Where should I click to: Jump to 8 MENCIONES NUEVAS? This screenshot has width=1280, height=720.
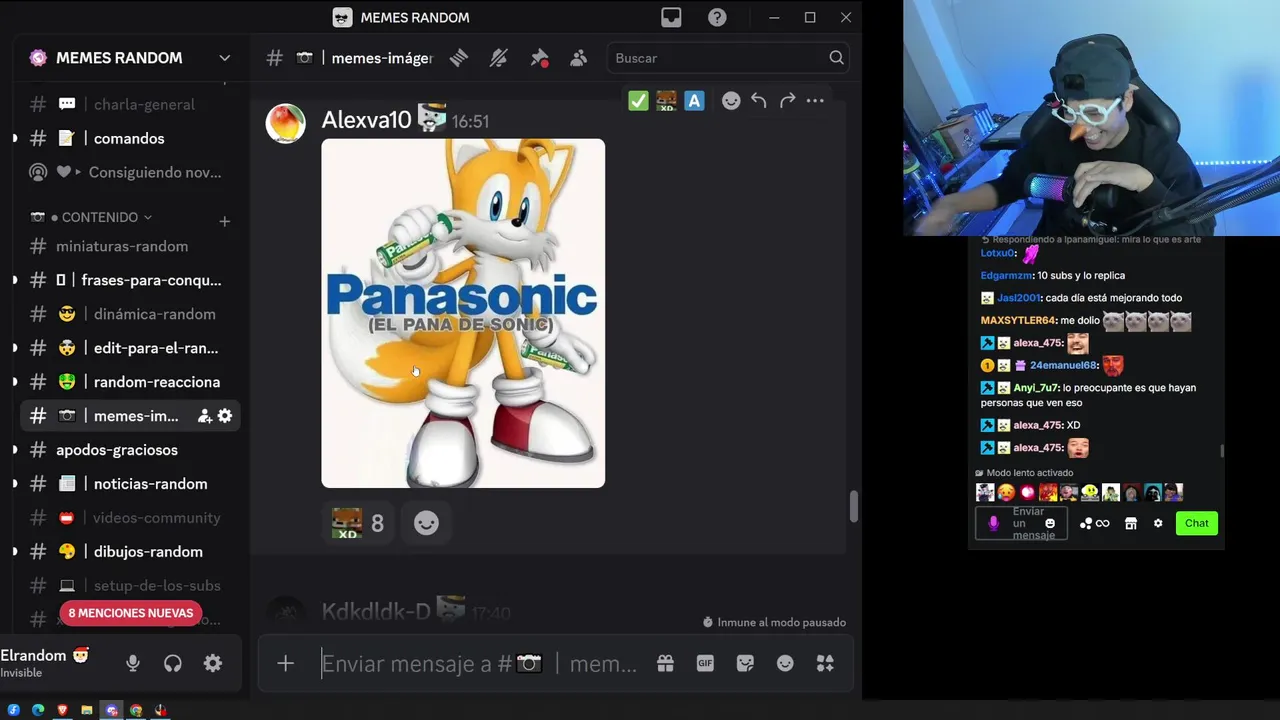131,613
